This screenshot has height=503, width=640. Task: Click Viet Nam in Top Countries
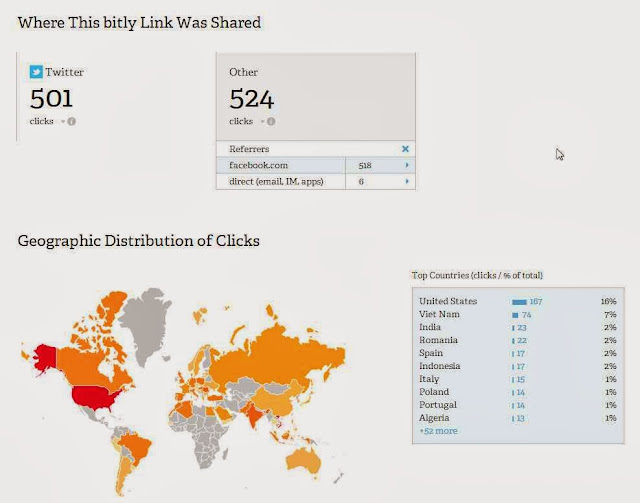[x=439, y=314]
